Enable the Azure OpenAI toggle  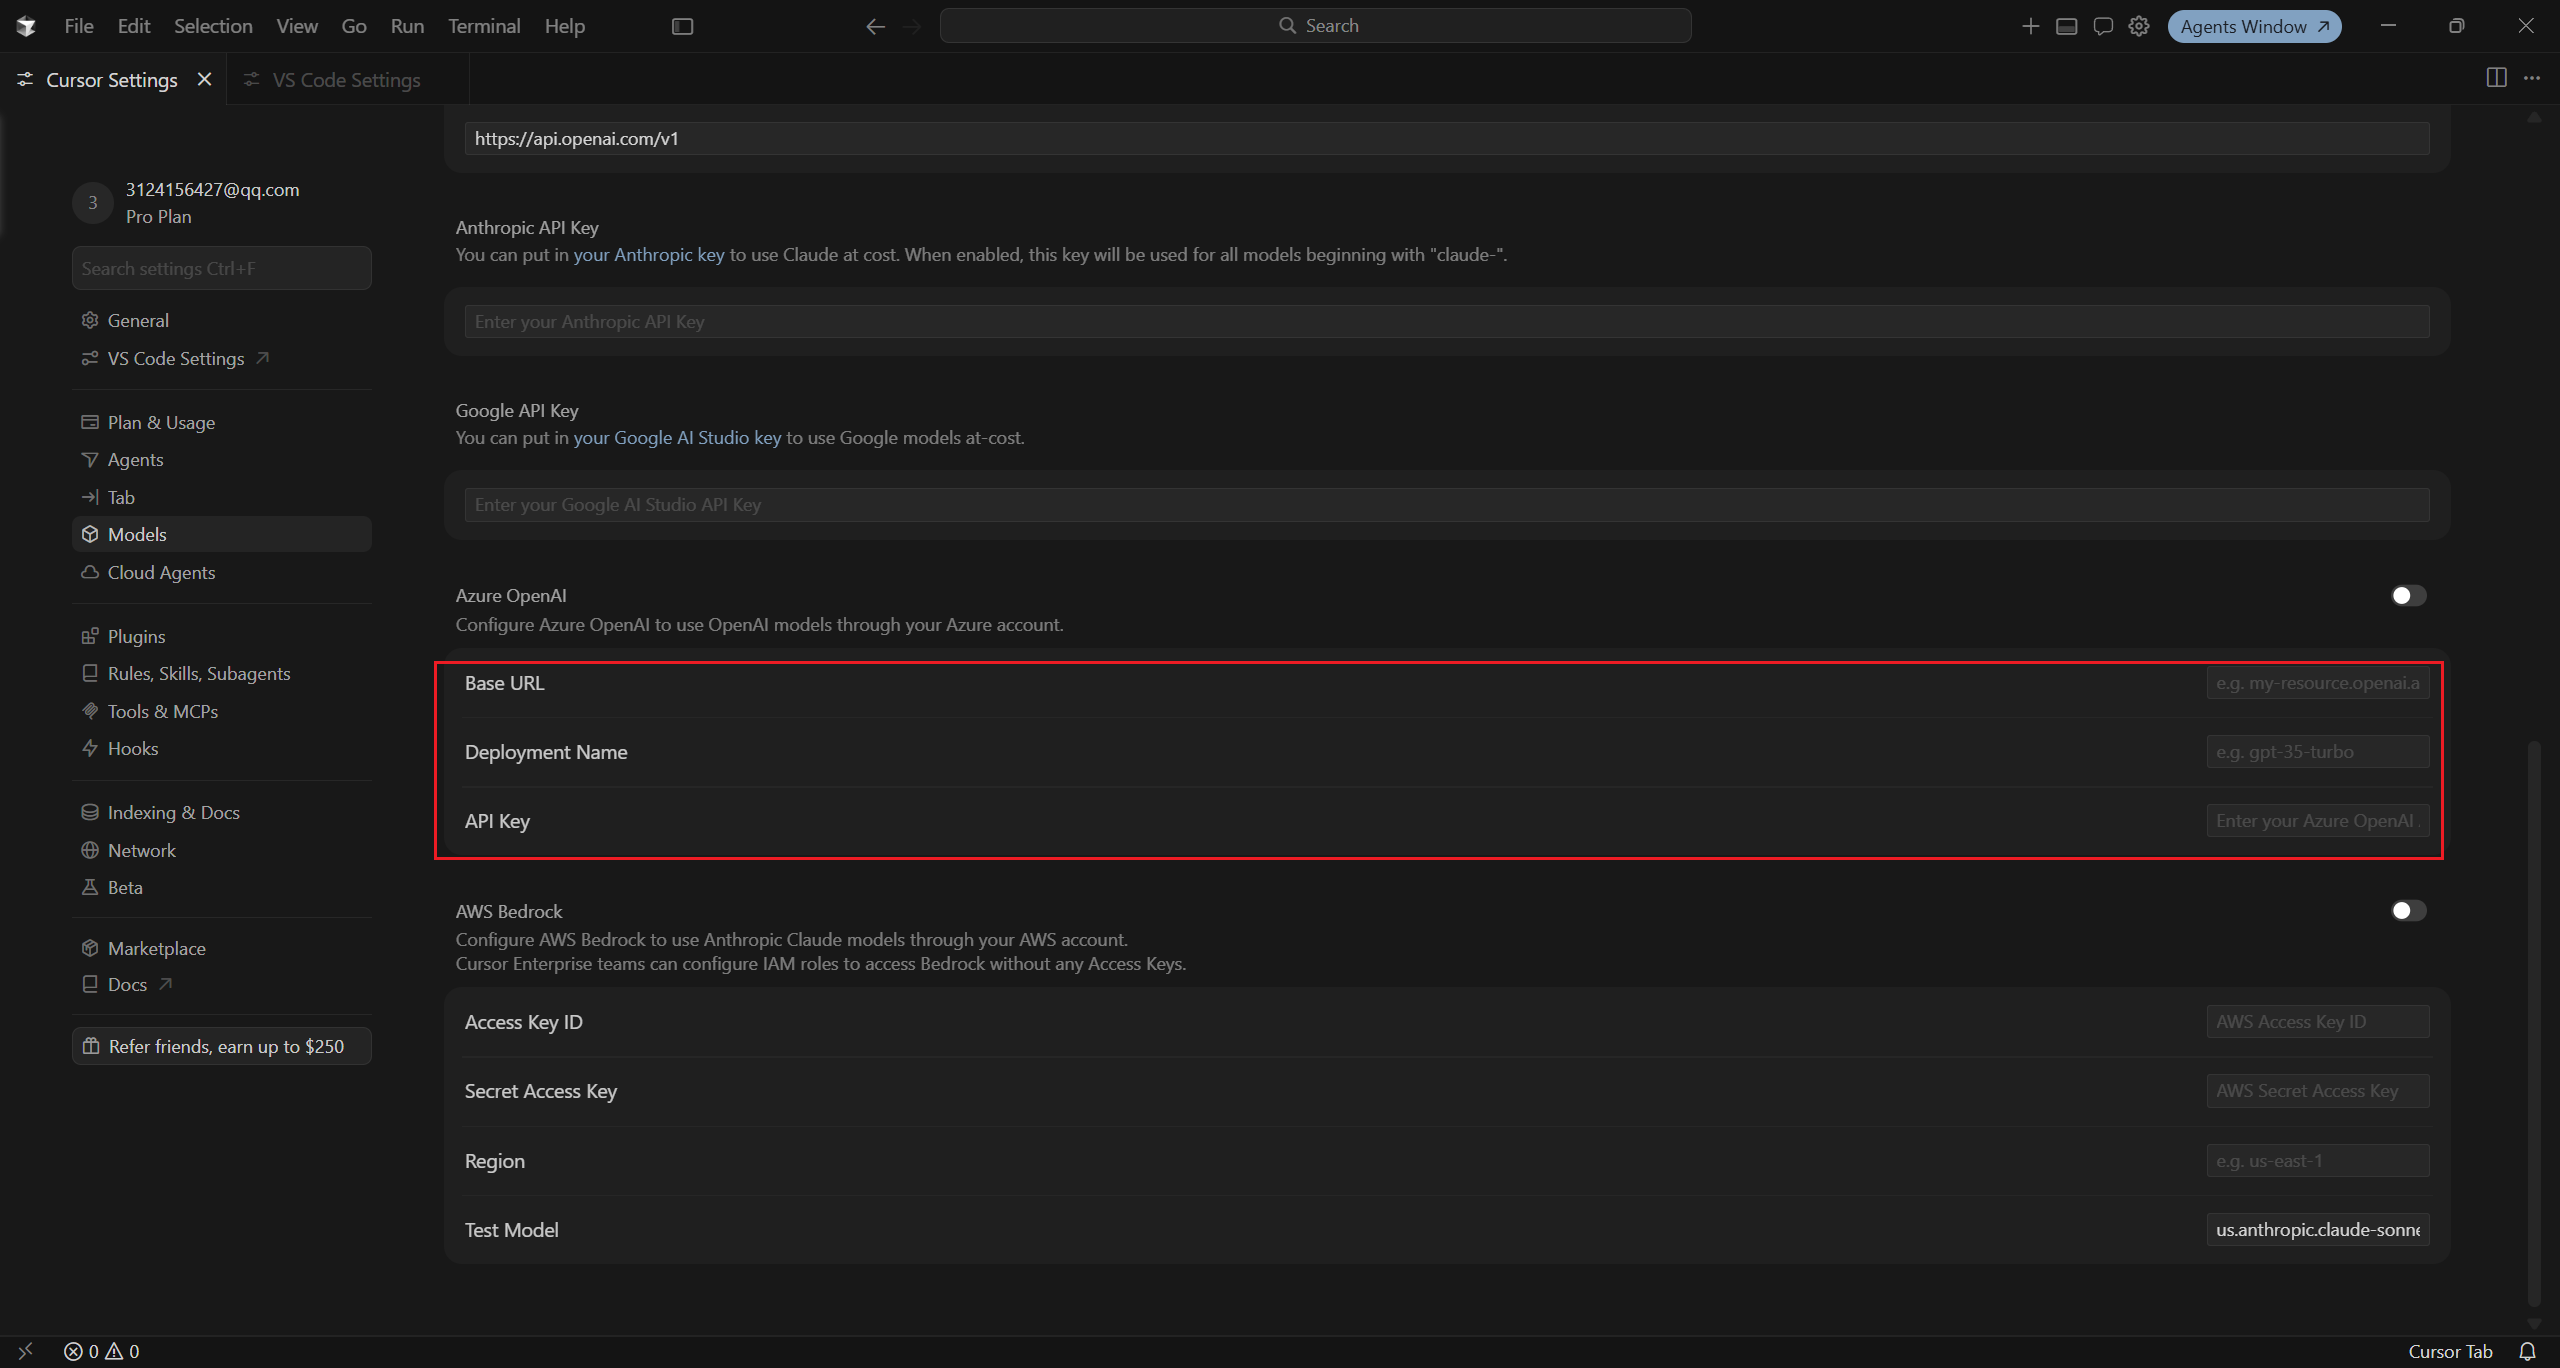pos(2408,596)
